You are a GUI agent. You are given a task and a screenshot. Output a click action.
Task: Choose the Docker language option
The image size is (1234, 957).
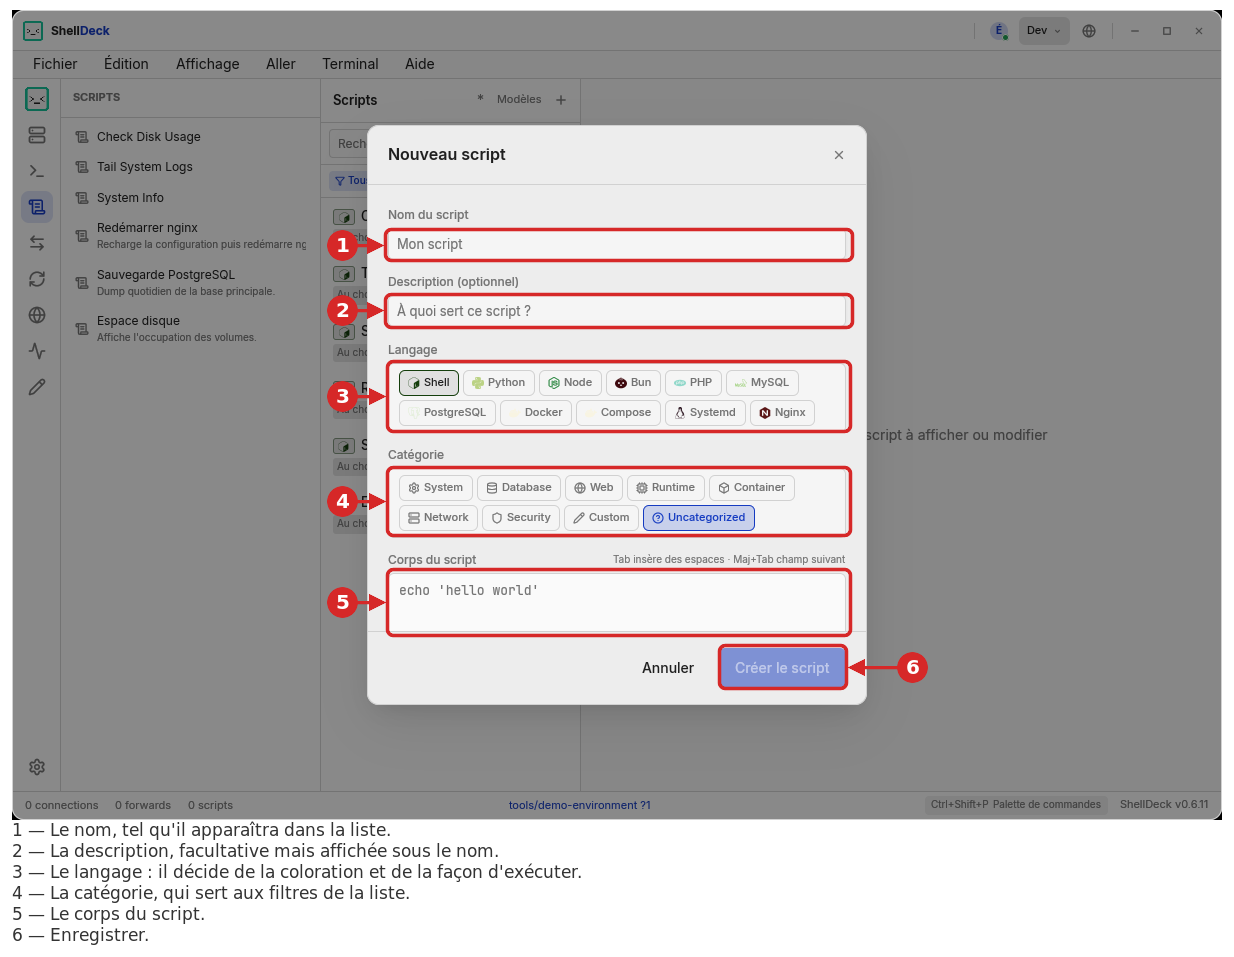click(536, 413)
